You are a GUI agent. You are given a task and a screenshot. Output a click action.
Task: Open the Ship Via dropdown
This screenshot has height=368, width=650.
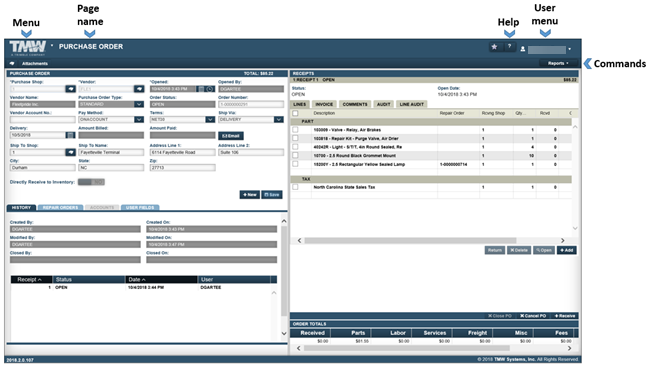pos(279,120)
